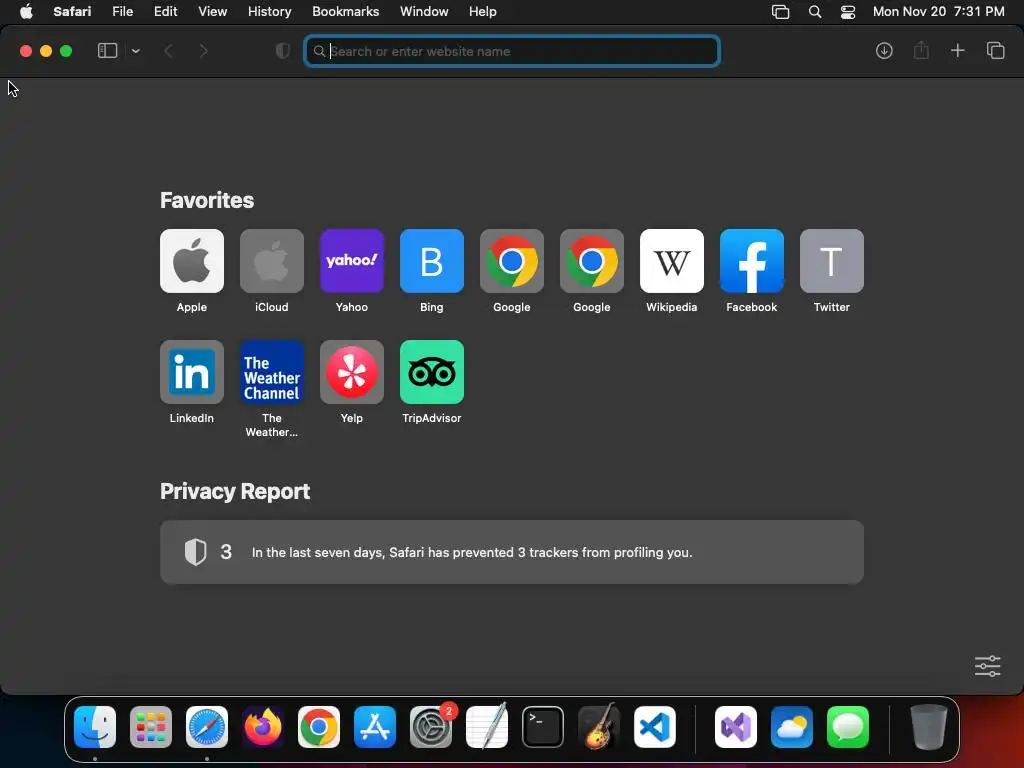1024x768 pixels.
Task: Expand the tab group dropdown arrow
Action: click(x=135, y=51)
